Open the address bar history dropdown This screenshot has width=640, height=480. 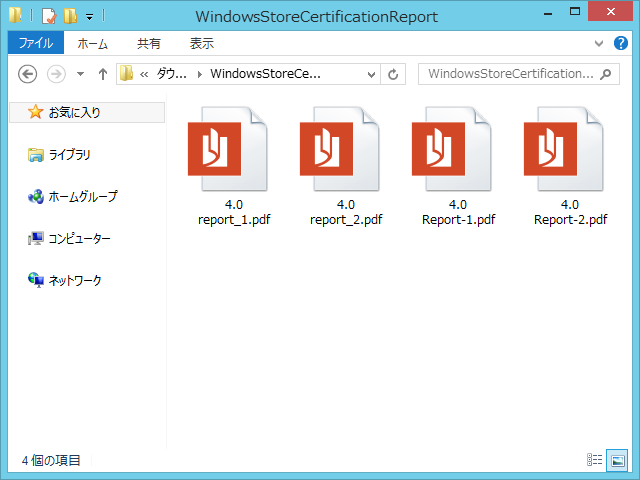(x=371, y=74)
